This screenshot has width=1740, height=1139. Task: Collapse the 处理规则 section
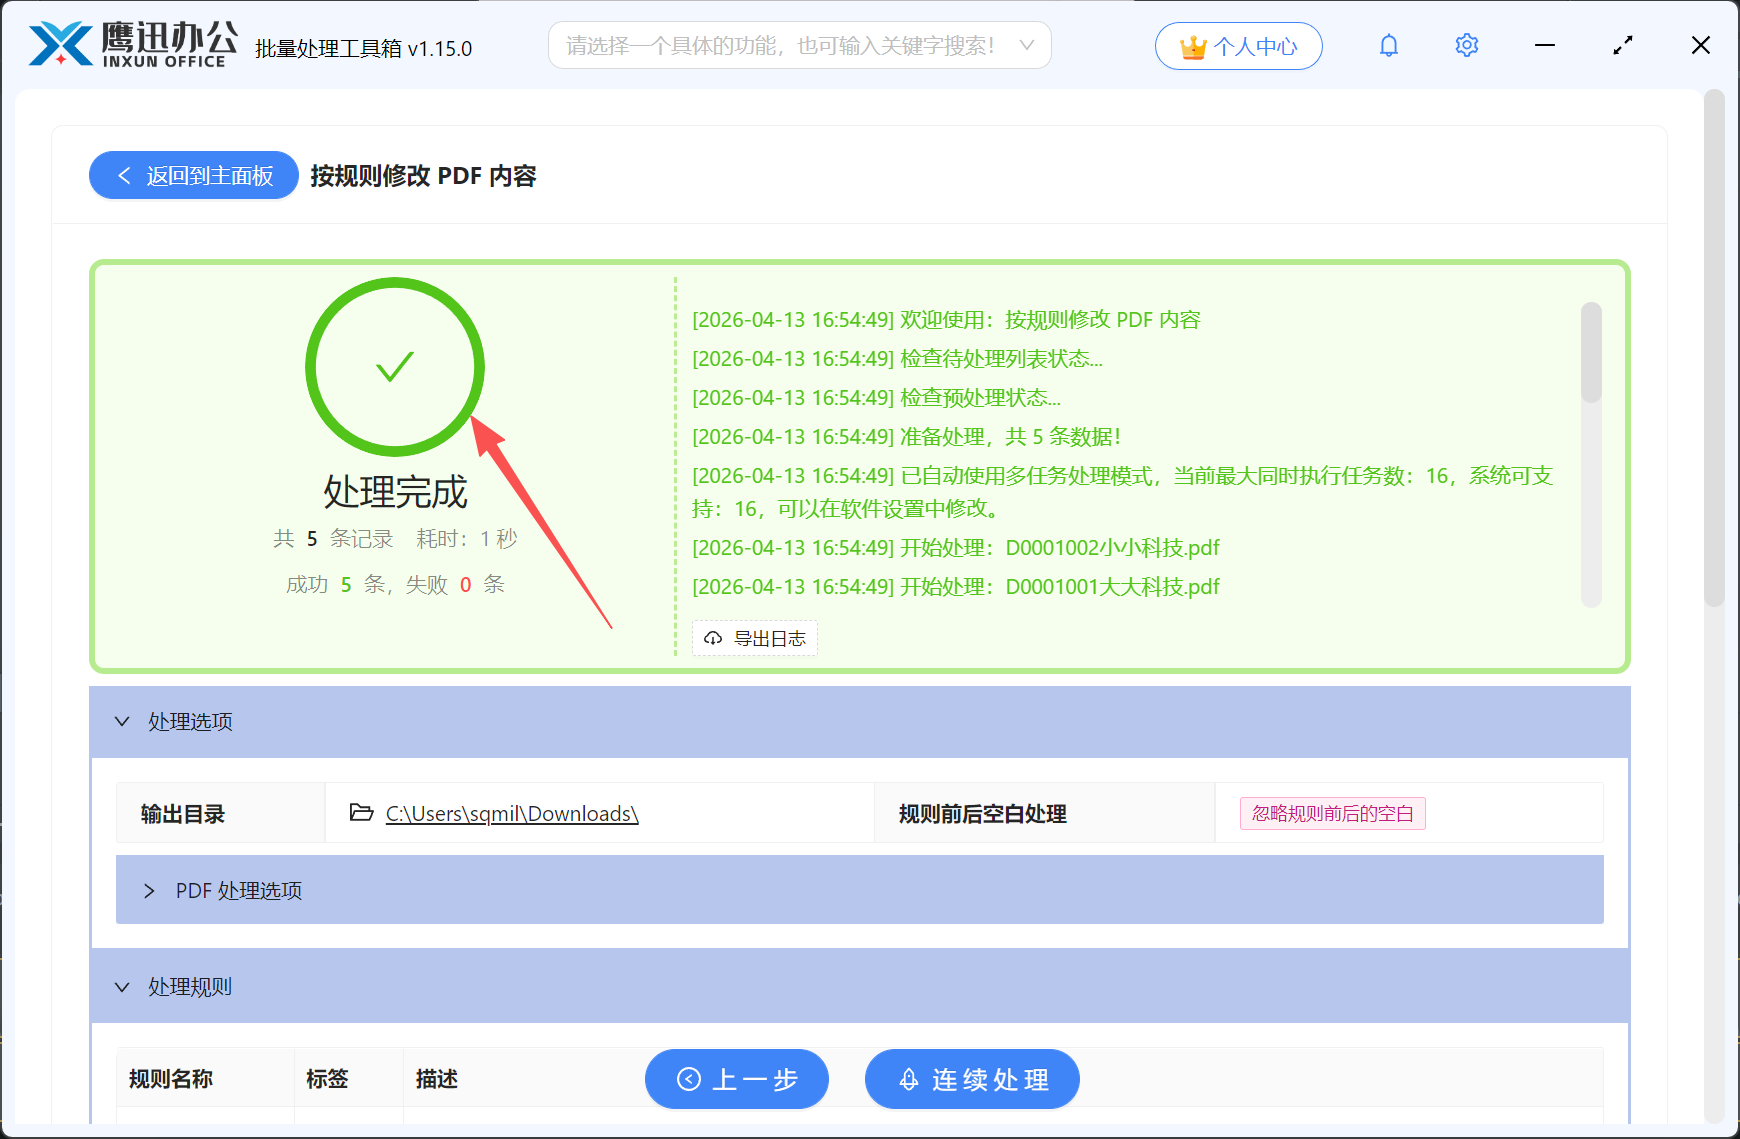pyautogui.click(x=122, y=986)
